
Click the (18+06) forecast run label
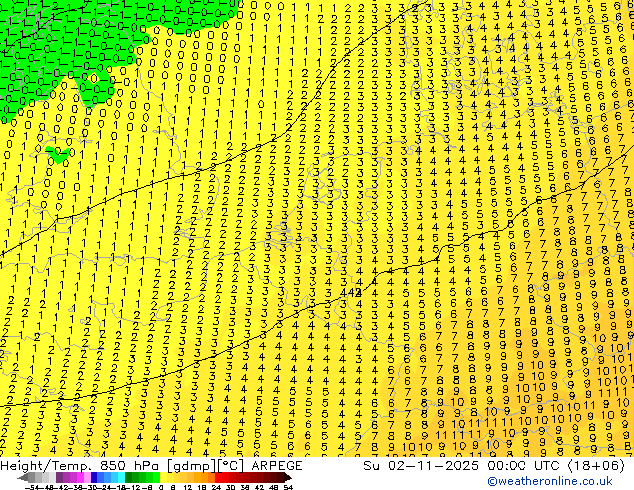coord(596,466)
